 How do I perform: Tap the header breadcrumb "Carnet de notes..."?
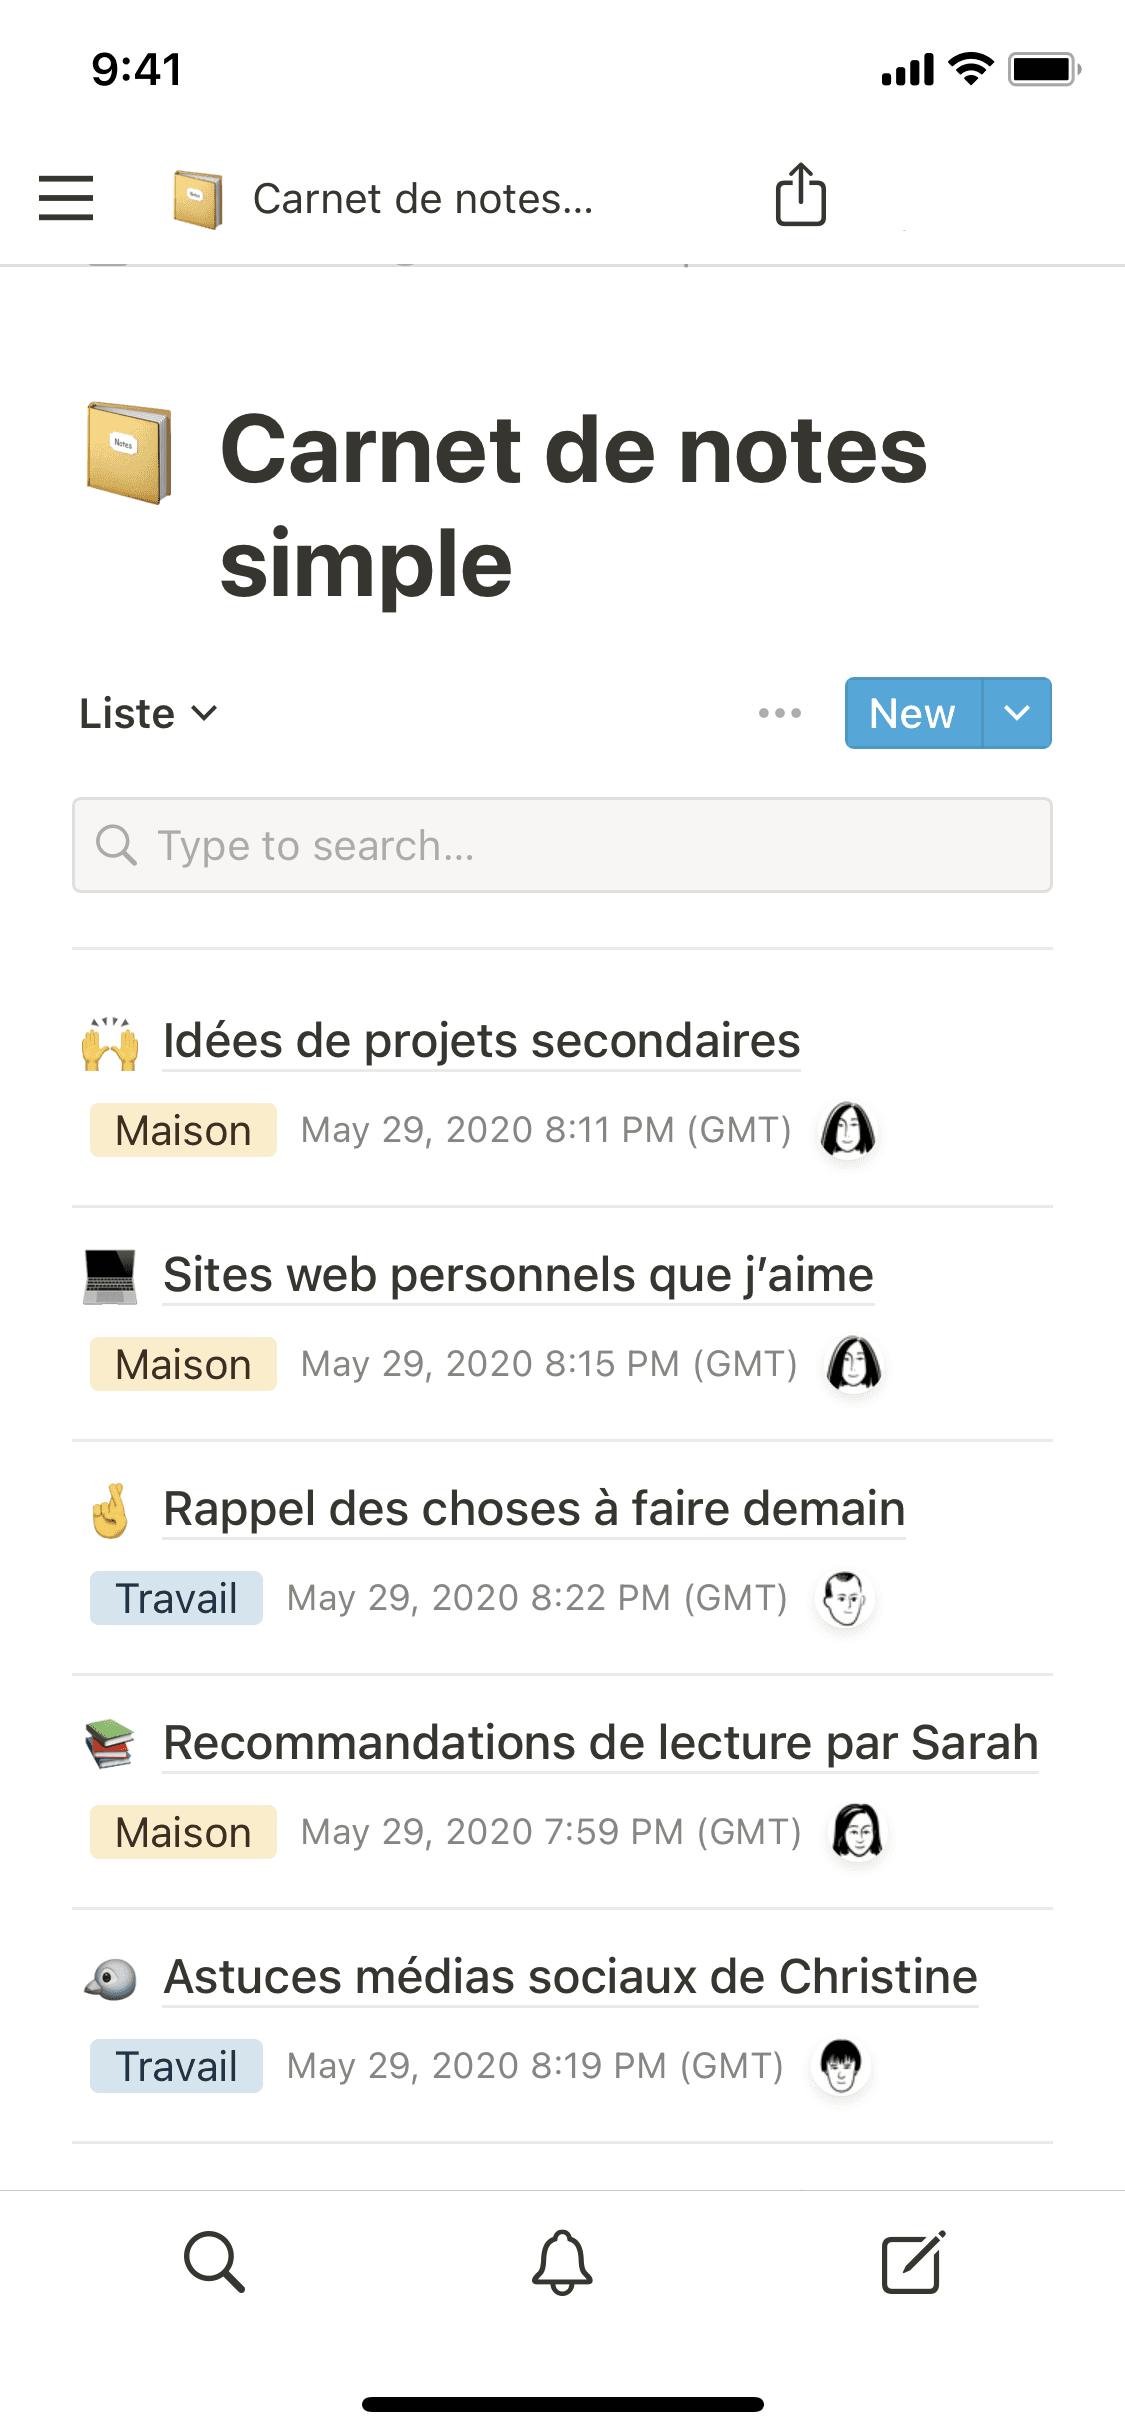(422, 199)
